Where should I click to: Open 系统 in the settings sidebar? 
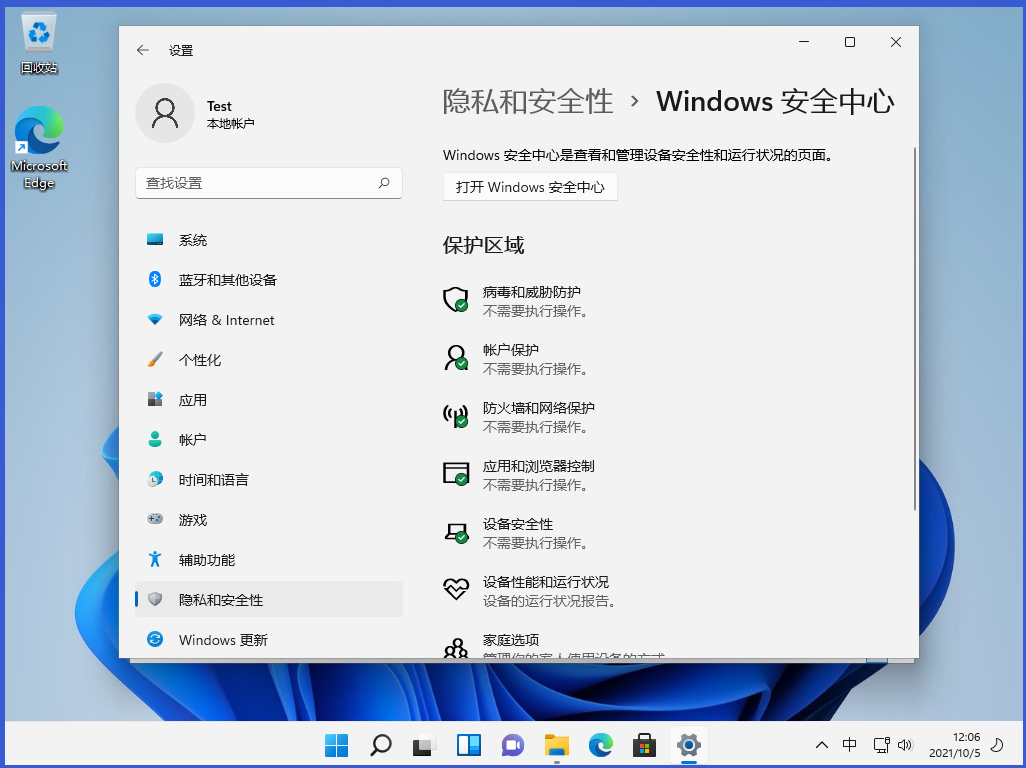[x=193, y=240]
